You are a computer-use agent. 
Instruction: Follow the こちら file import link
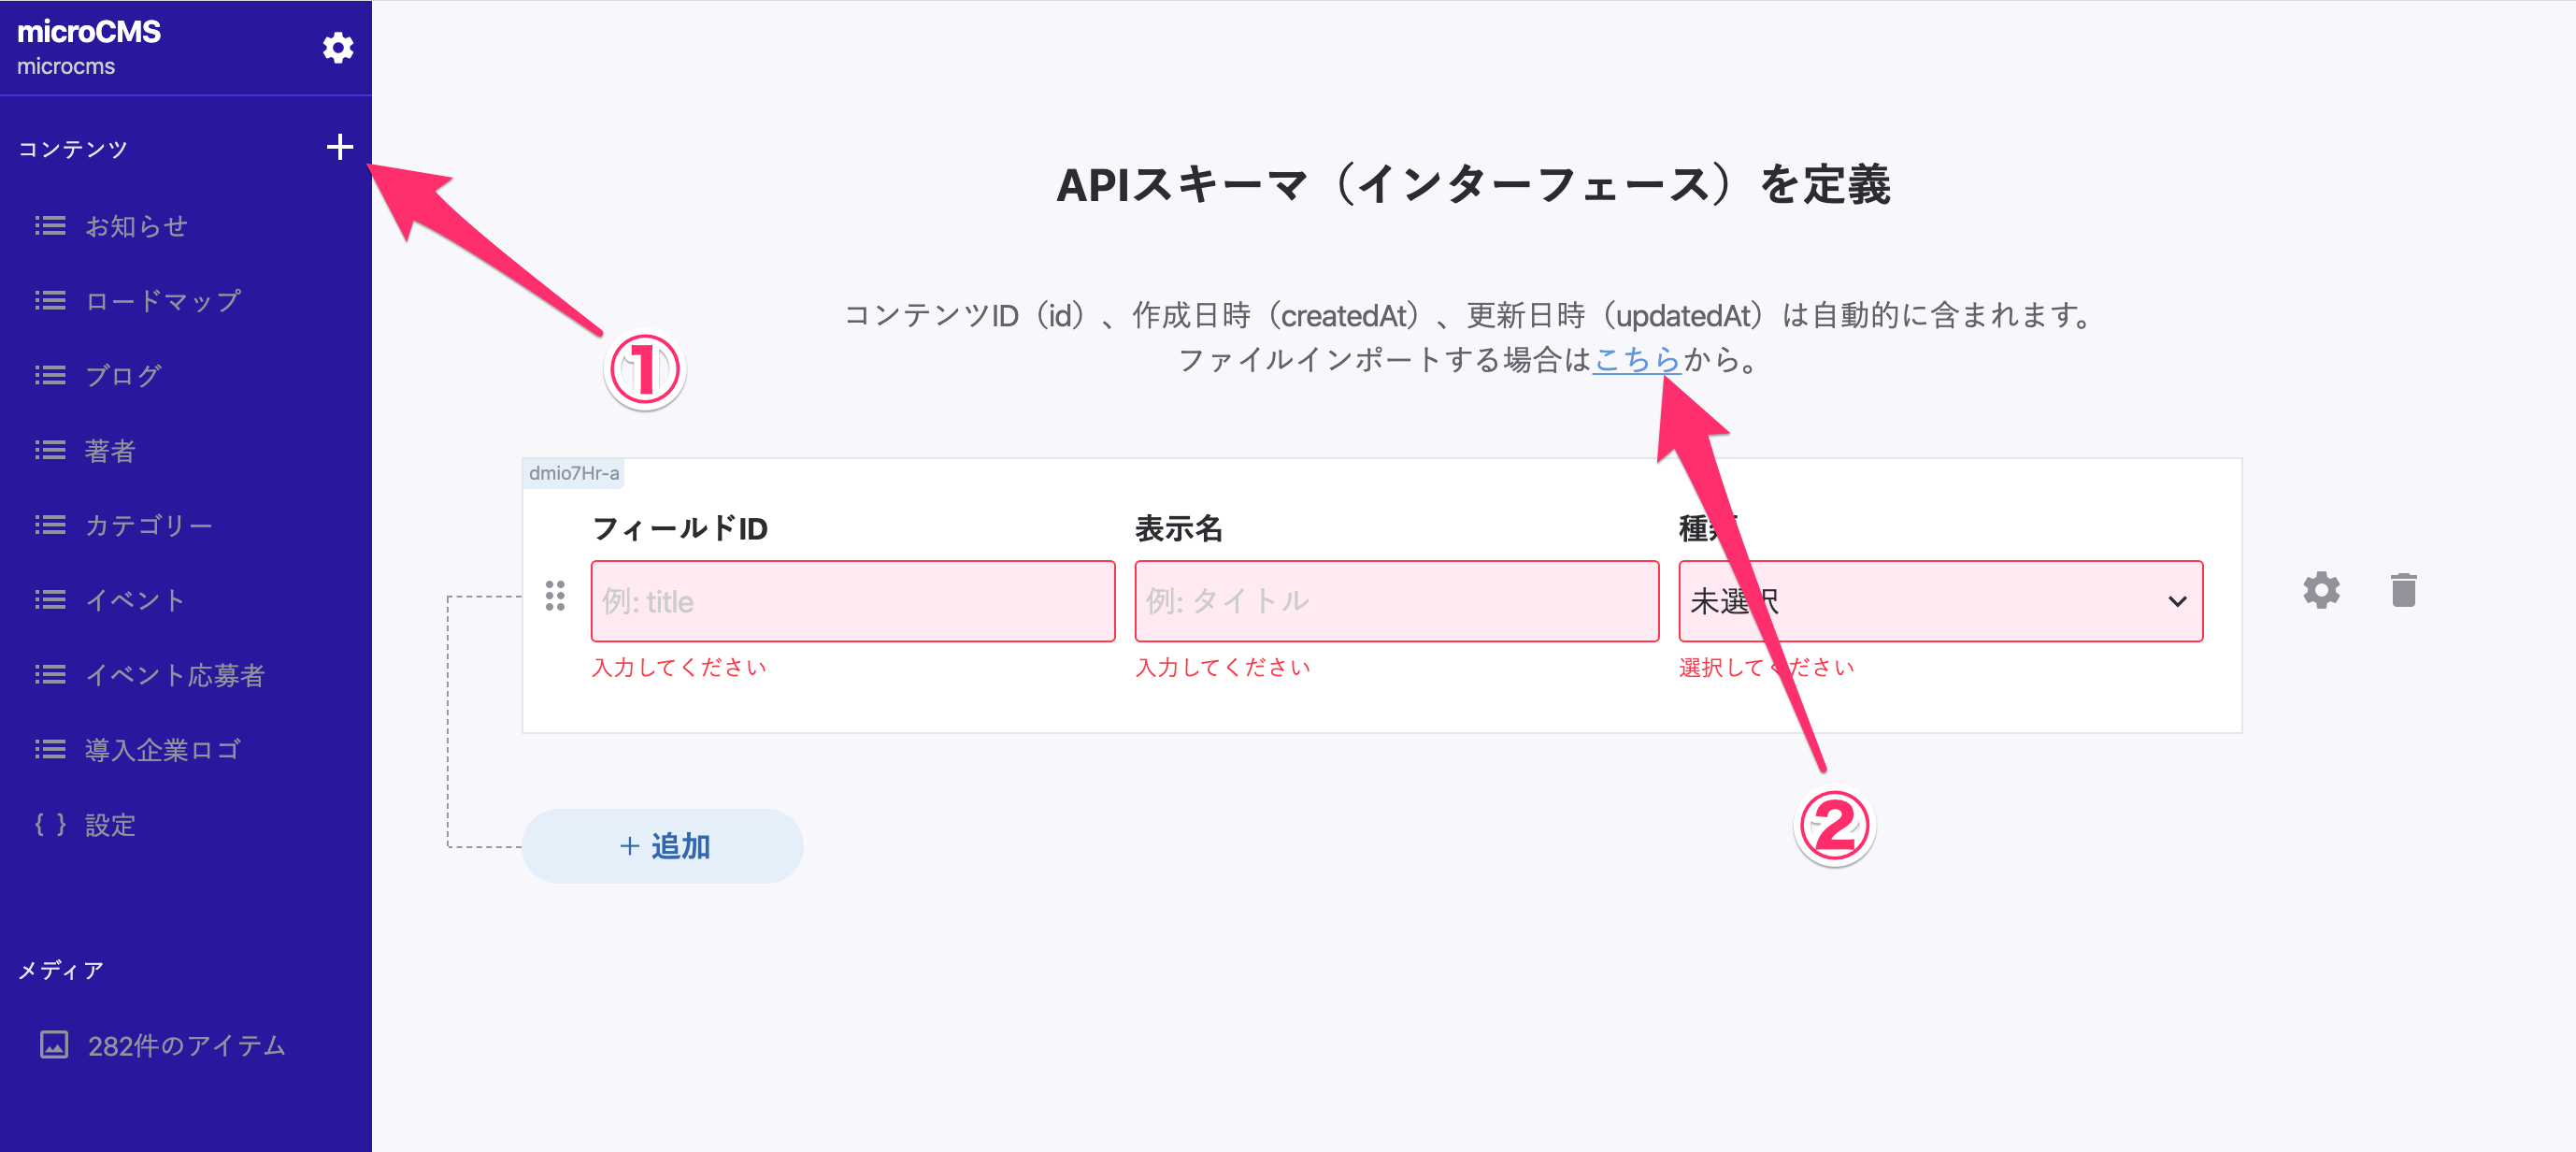(x=1635, y=359)
